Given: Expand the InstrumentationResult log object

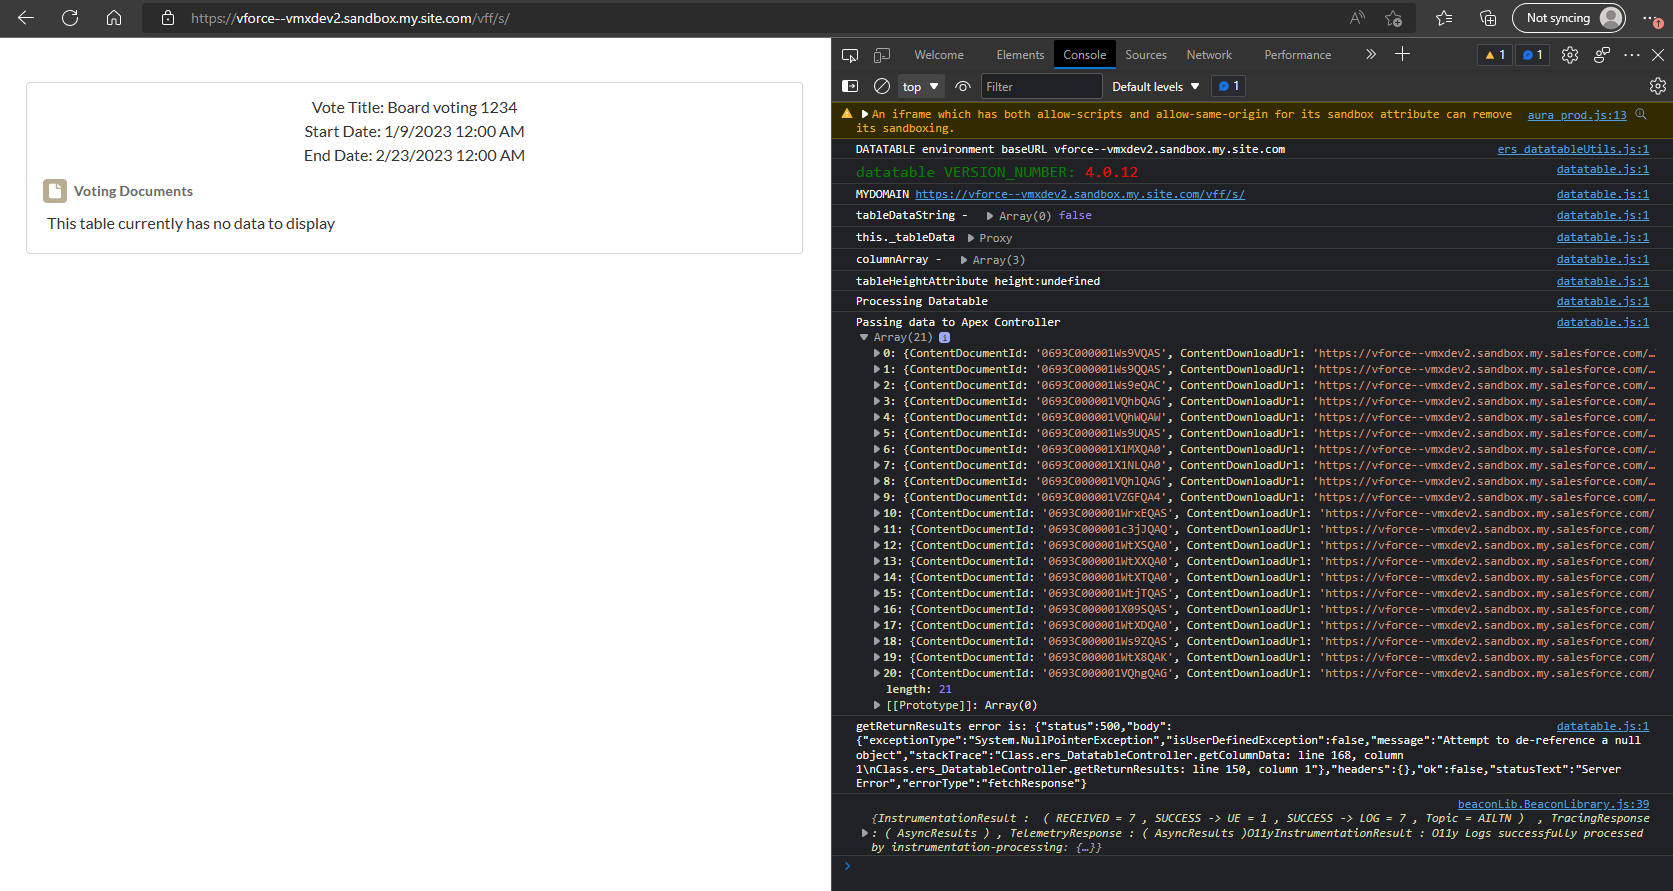Looking at the screenshot, I should click(x=865, y=833).
